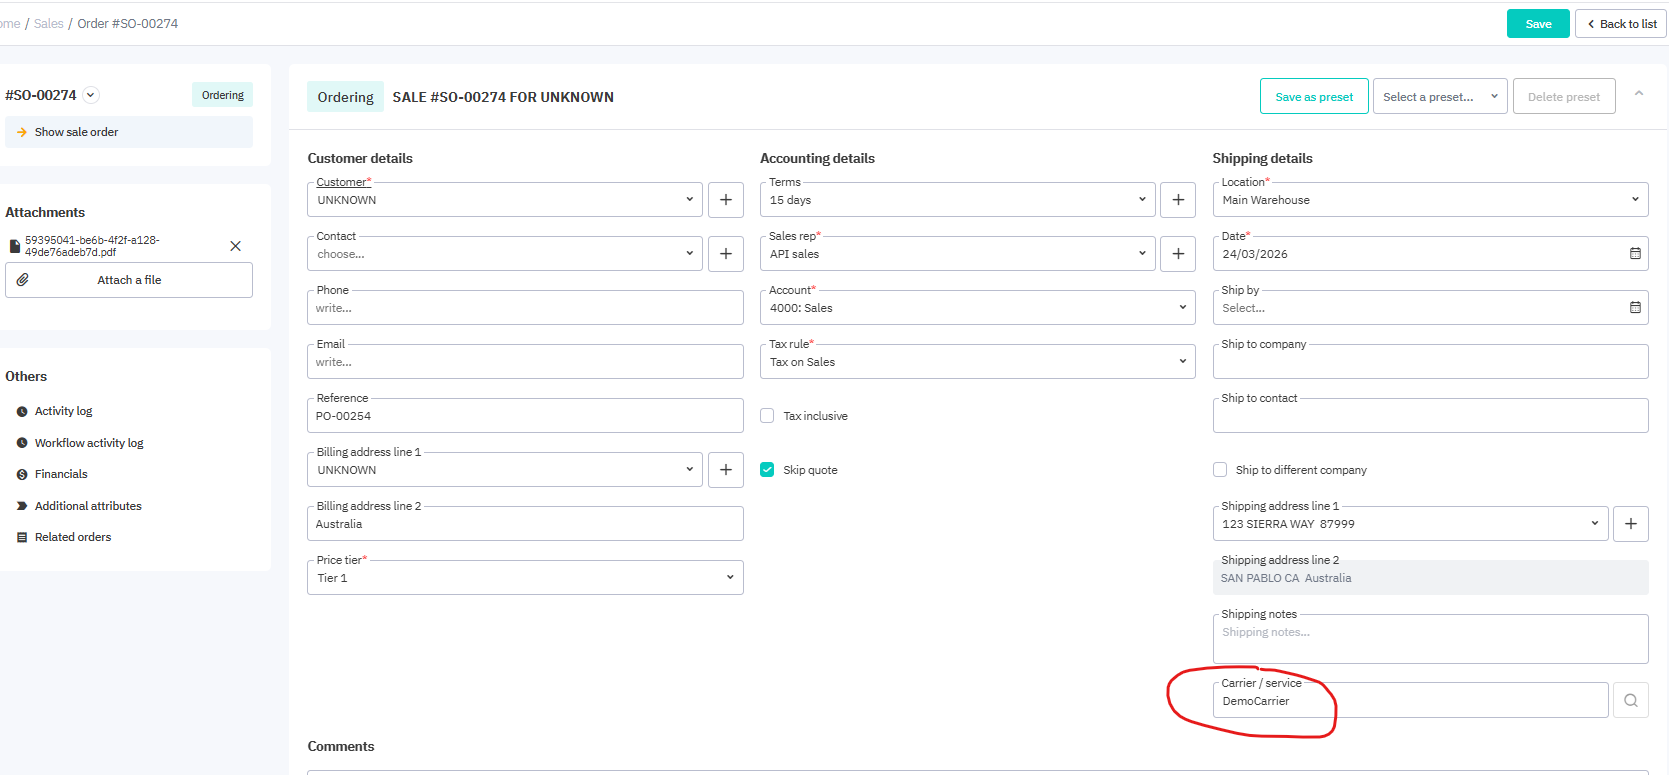Click the plus icon beside Customer field

pos(726,200)
